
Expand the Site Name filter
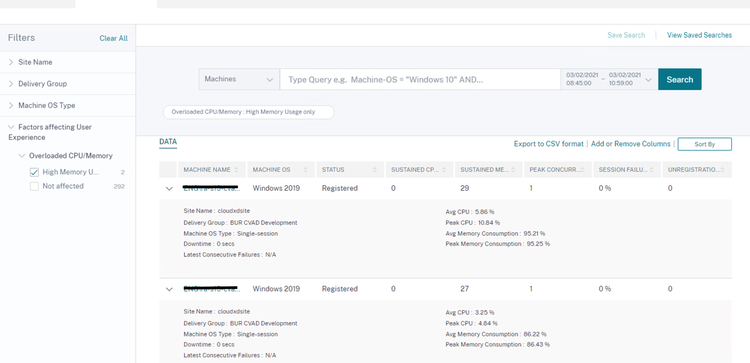11,62
